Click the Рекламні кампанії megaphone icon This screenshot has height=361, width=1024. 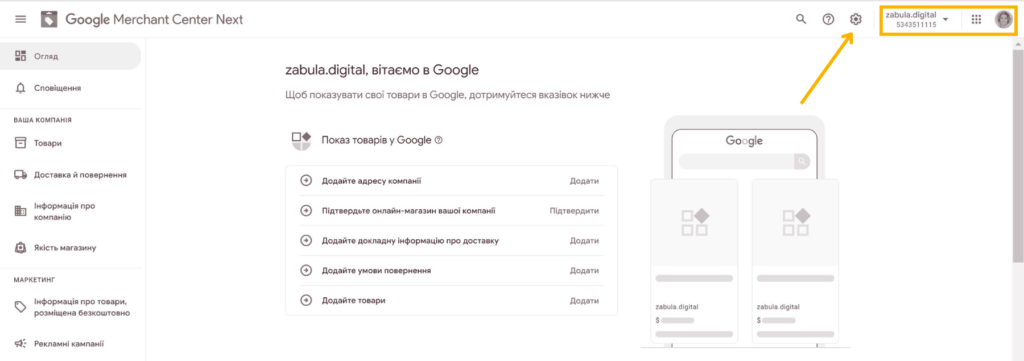pos(20,344)
